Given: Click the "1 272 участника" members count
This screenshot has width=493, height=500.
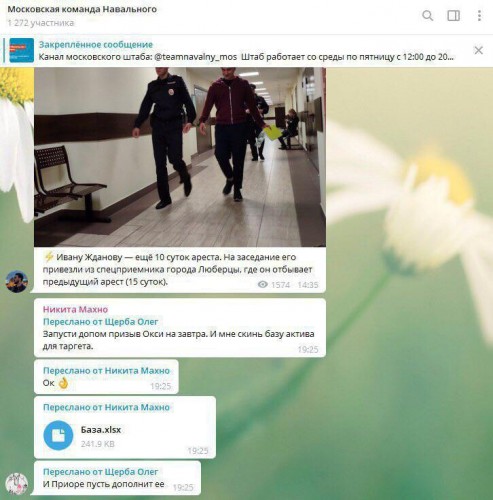Looking at the screenshot, I should click(41, 23).
